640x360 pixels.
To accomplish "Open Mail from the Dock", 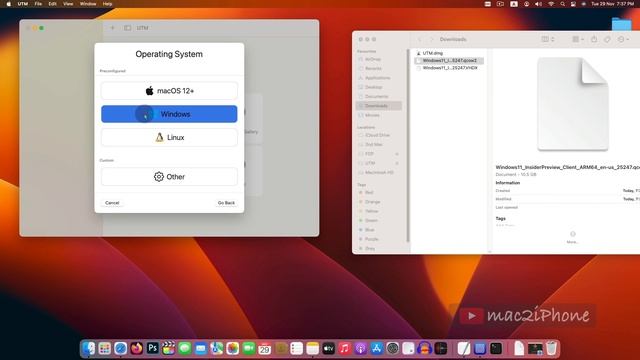I will click(200, 348).
